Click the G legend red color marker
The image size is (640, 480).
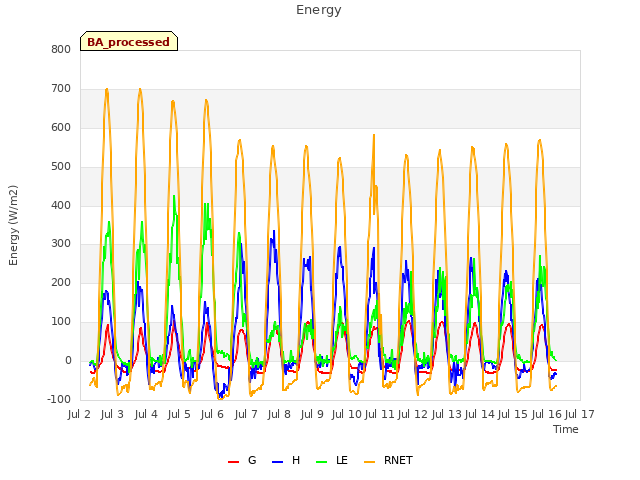pos(233,462)
